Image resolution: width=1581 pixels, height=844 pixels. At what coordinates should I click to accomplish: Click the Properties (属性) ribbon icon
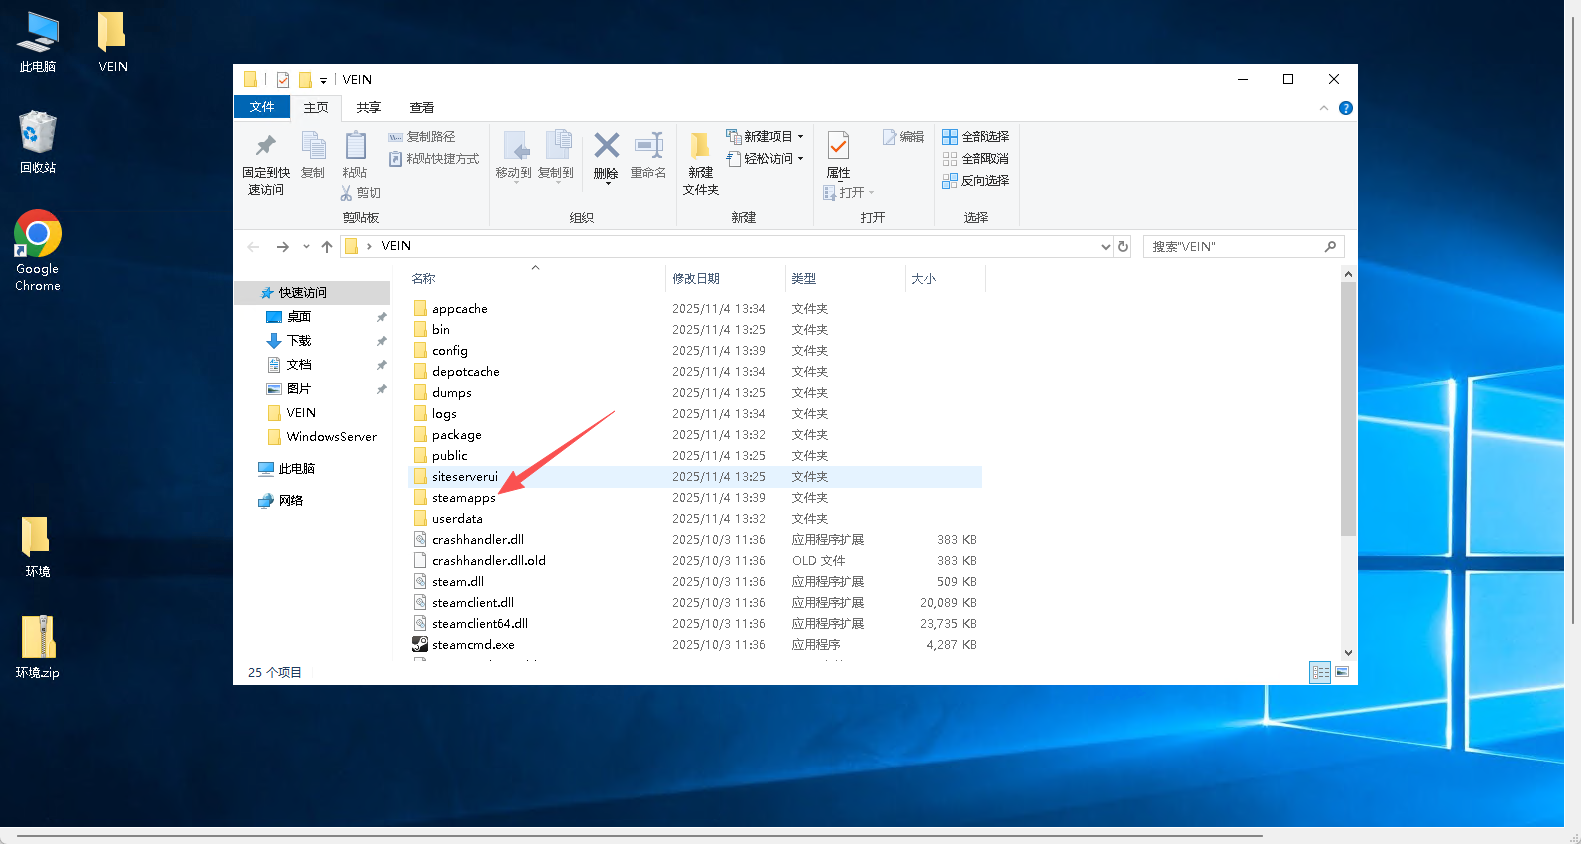pos(838,148)
